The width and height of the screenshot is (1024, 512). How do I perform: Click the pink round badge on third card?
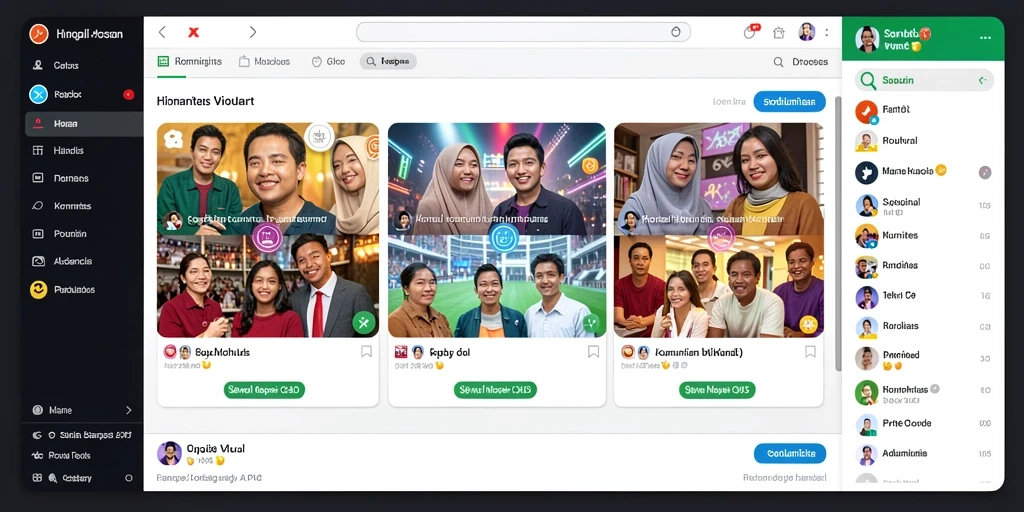pos(721,237)
